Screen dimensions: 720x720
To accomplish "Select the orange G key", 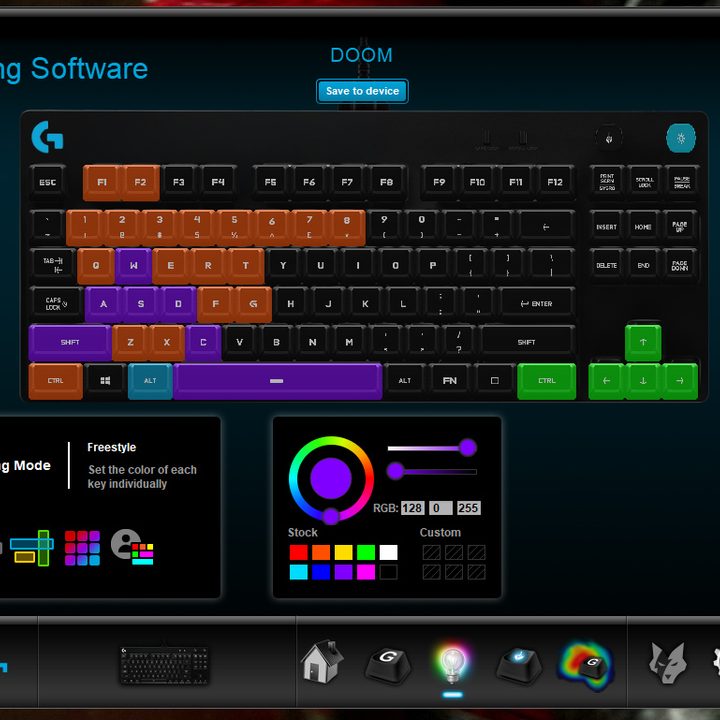I will coord(253,304).
